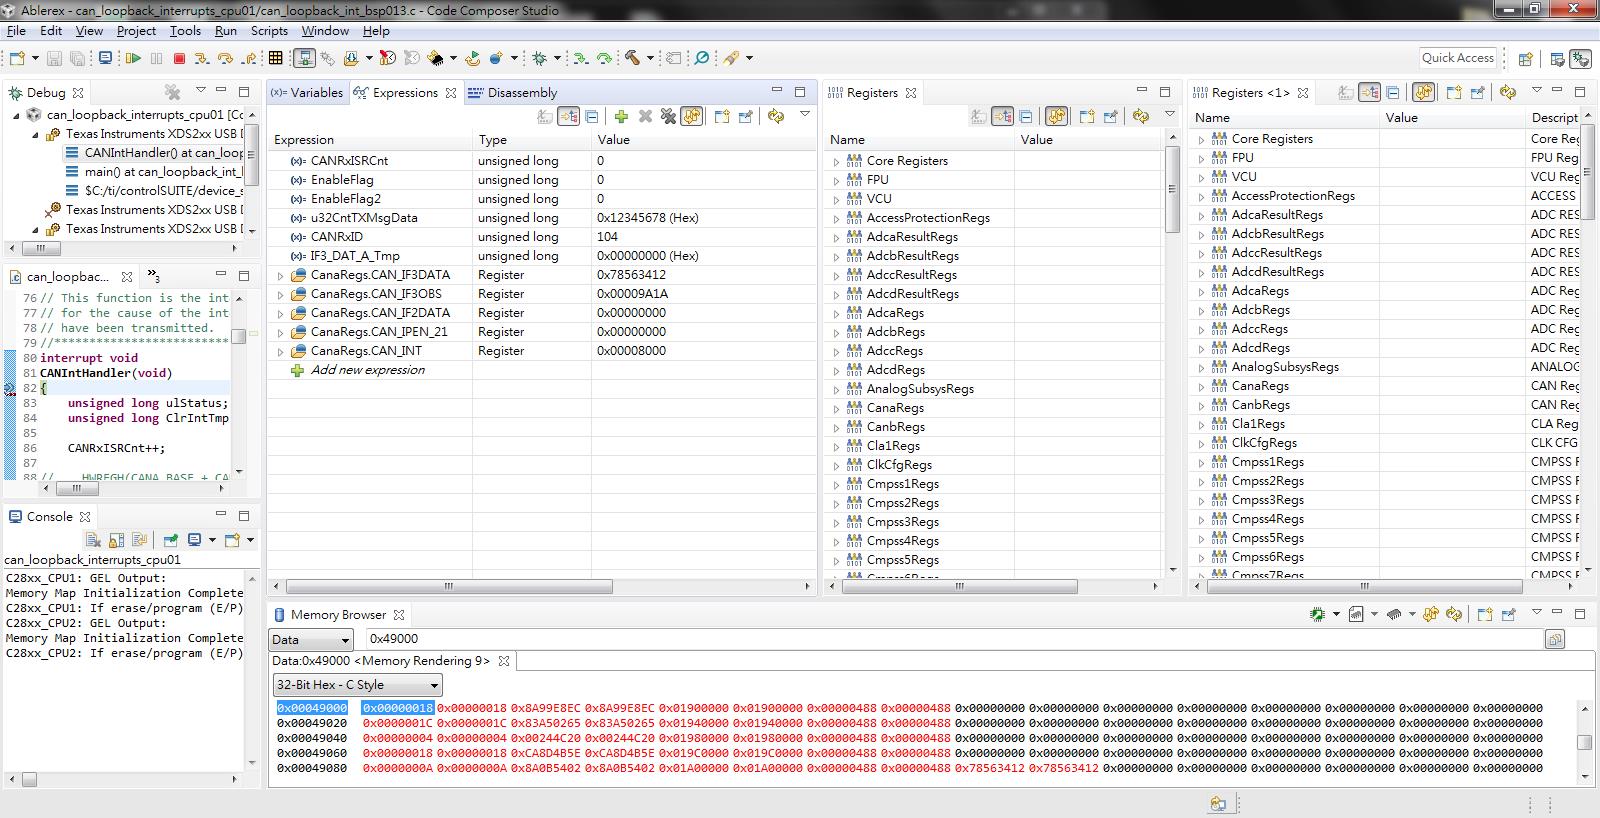Viewport: 1600px width, 818px height.
Task: Toggle Show Type Names in Registers <1>
Action: (1346, 93)
